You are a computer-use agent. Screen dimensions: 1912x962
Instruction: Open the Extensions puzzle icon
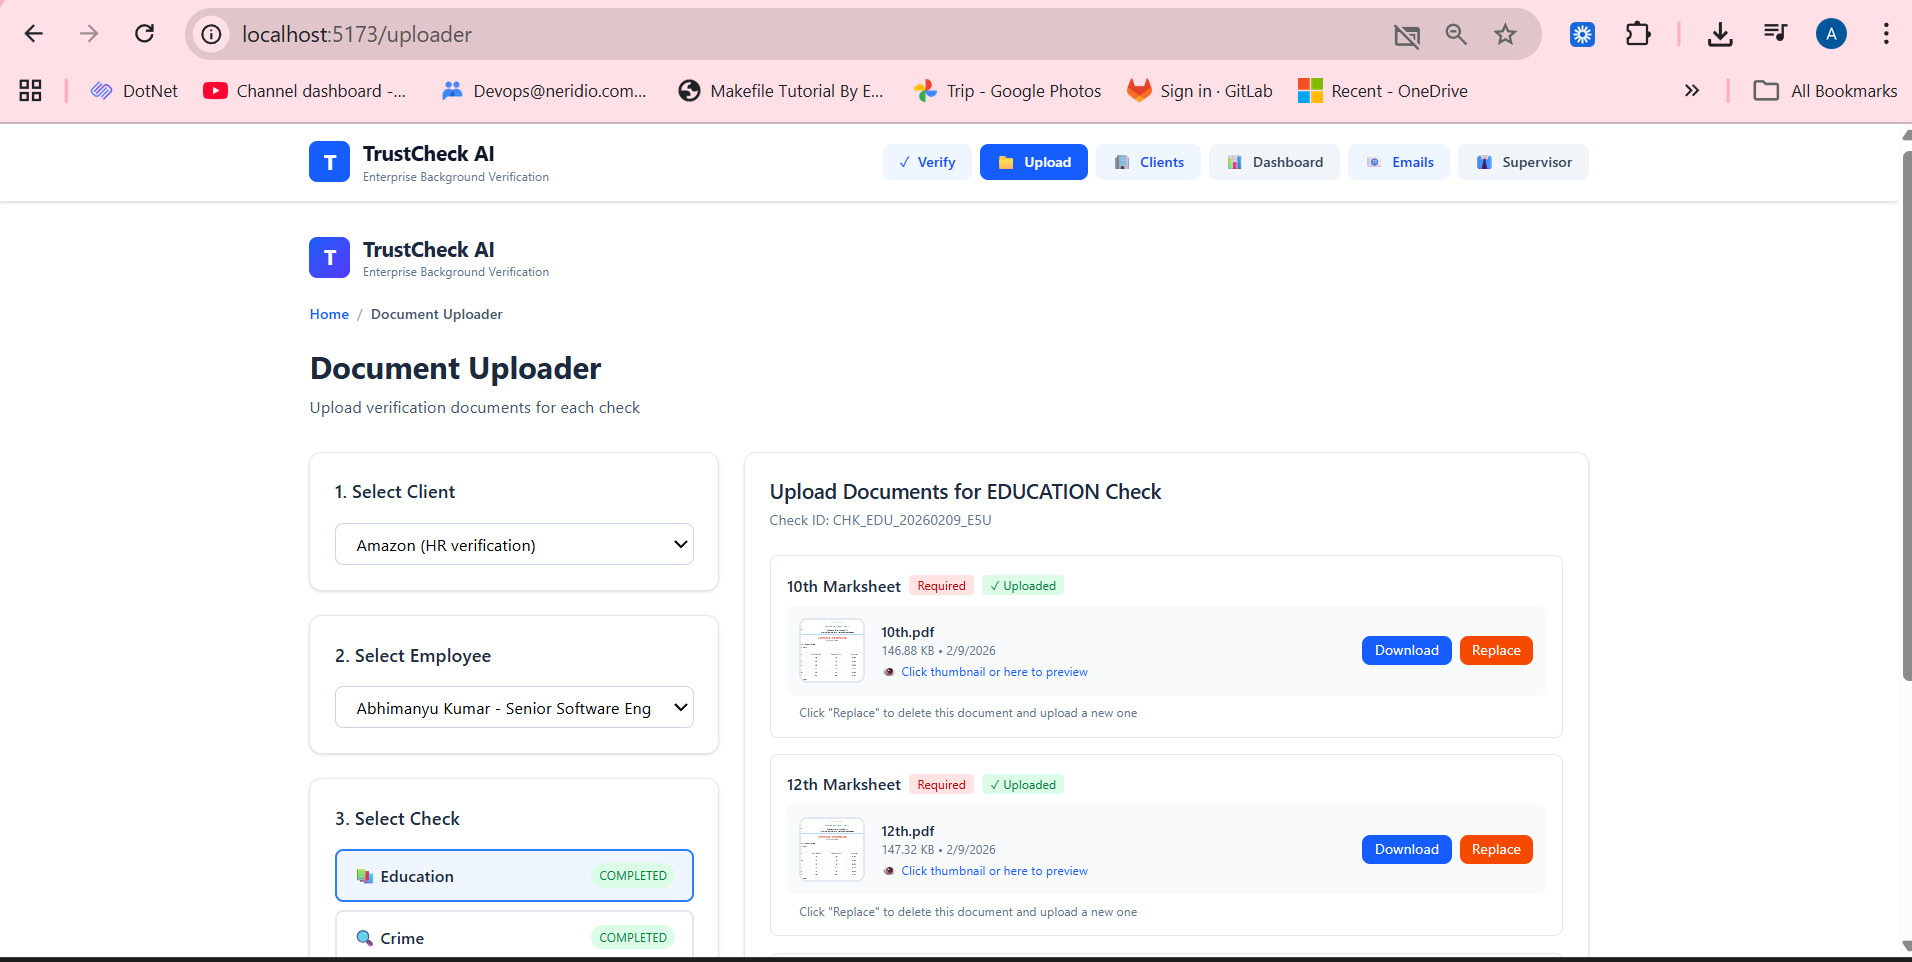coord(1638,34)
